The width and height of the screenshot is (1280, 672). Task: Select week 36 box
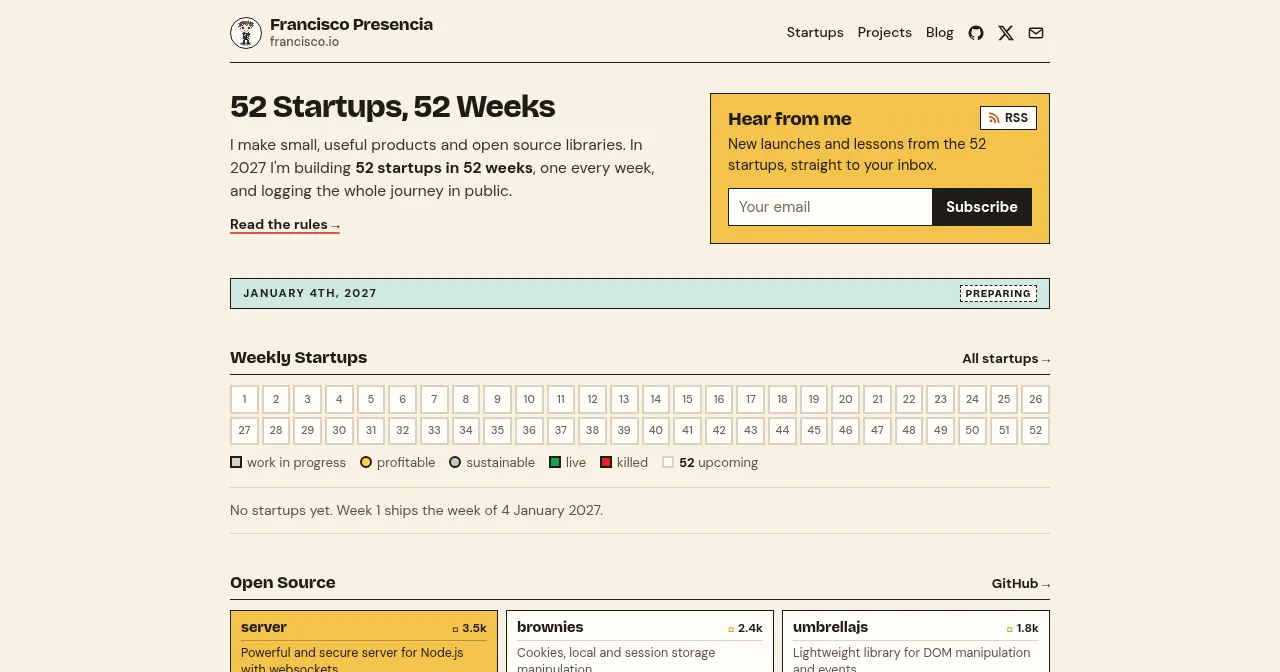coord(529,431)
